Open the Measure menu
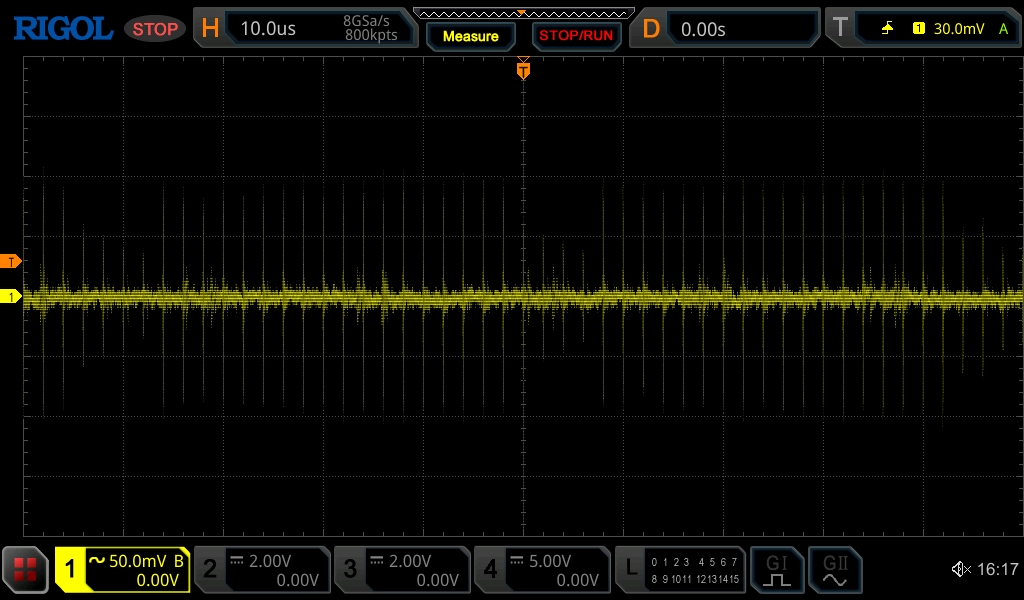Viewport: 1024px width, 600px height. click(x=470, y=36)
